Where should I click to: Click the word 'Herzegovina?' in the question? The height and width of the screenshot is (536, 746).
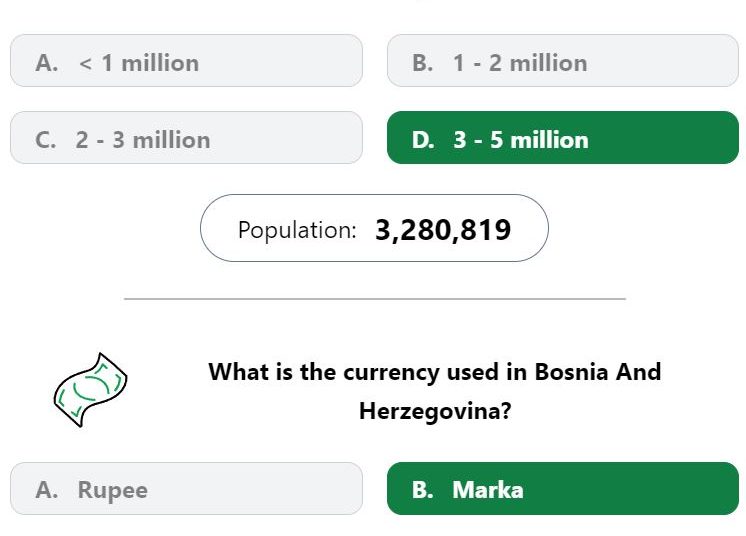pos(435,411)
